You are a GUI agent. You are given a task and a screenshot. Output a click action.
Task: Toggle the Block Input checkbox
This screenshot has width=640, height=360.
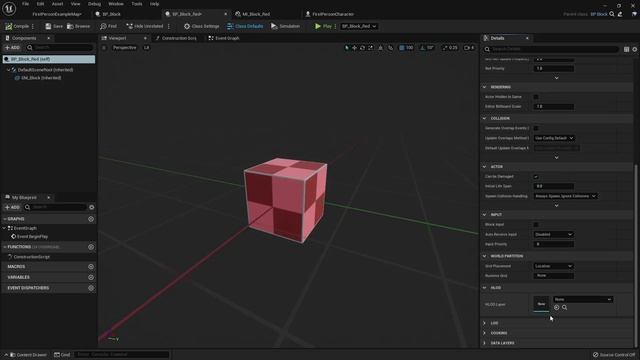(536, 224)
